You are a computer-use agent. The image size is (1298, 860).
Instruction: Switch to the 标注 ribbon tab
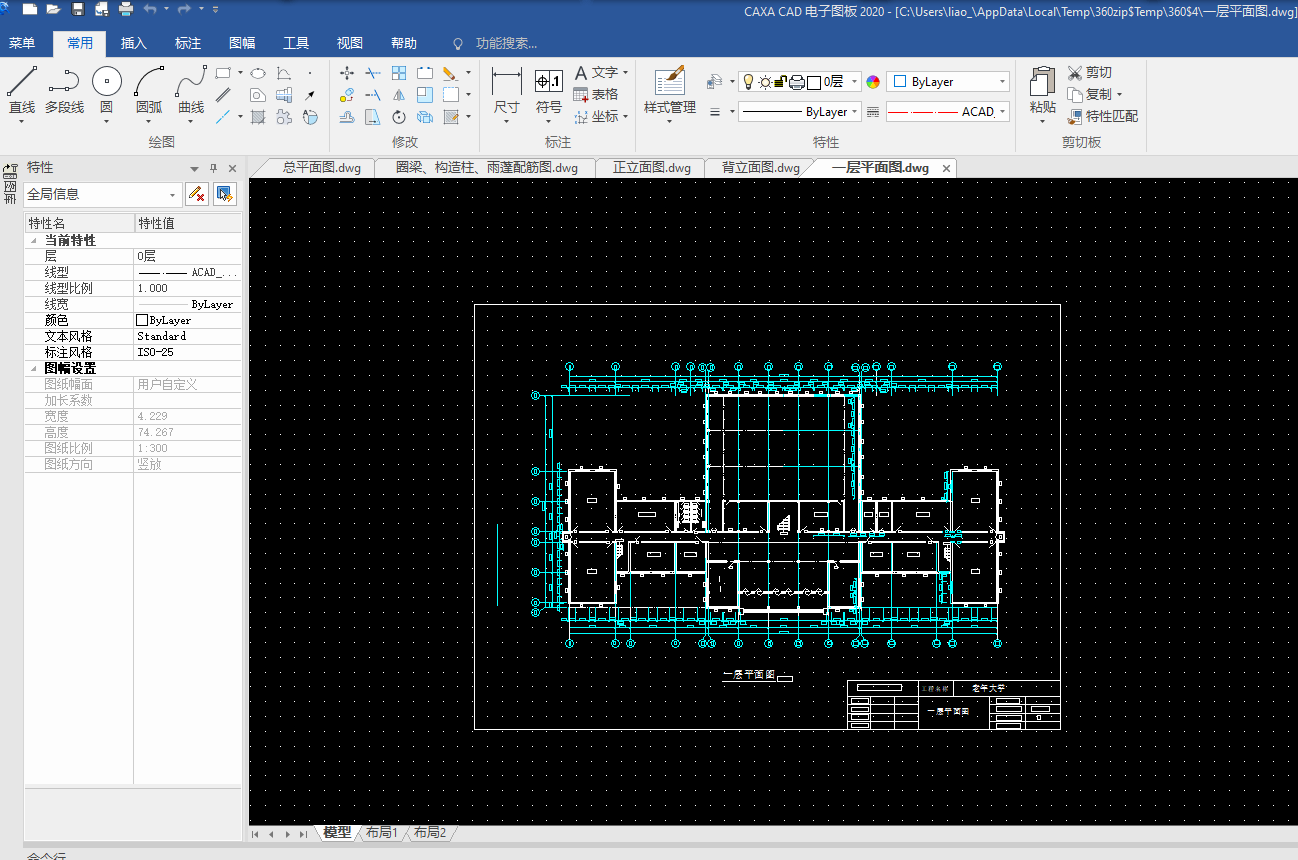(188, 43)
